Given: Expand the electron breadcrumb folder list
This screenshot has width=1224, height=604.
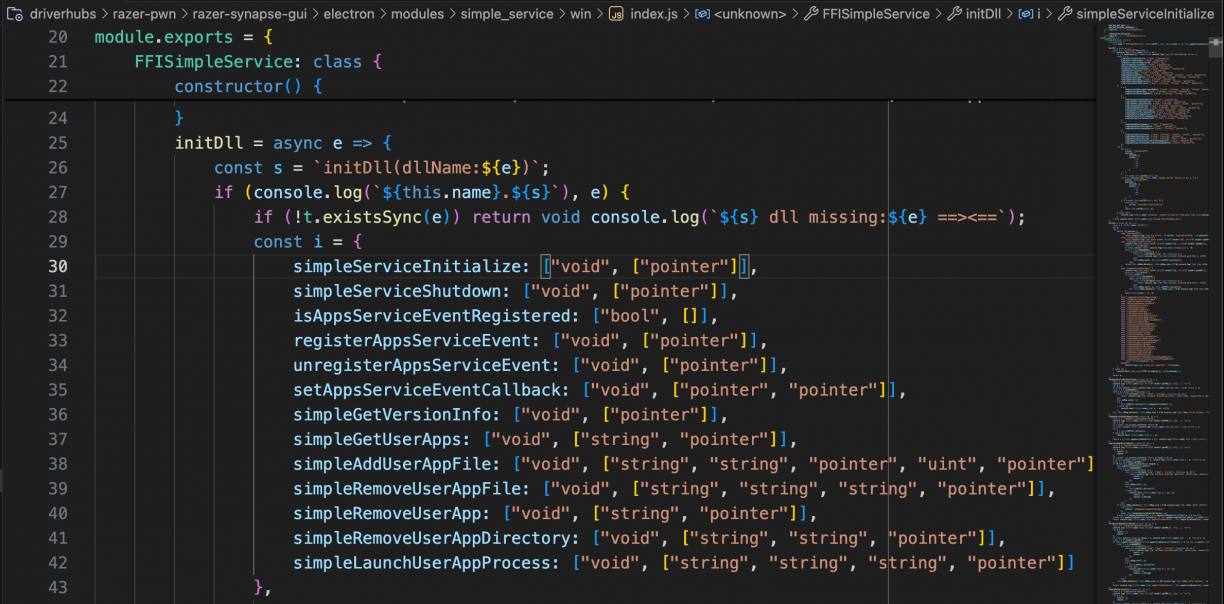Looking at the screenshot, I should [x=348, y=14].
